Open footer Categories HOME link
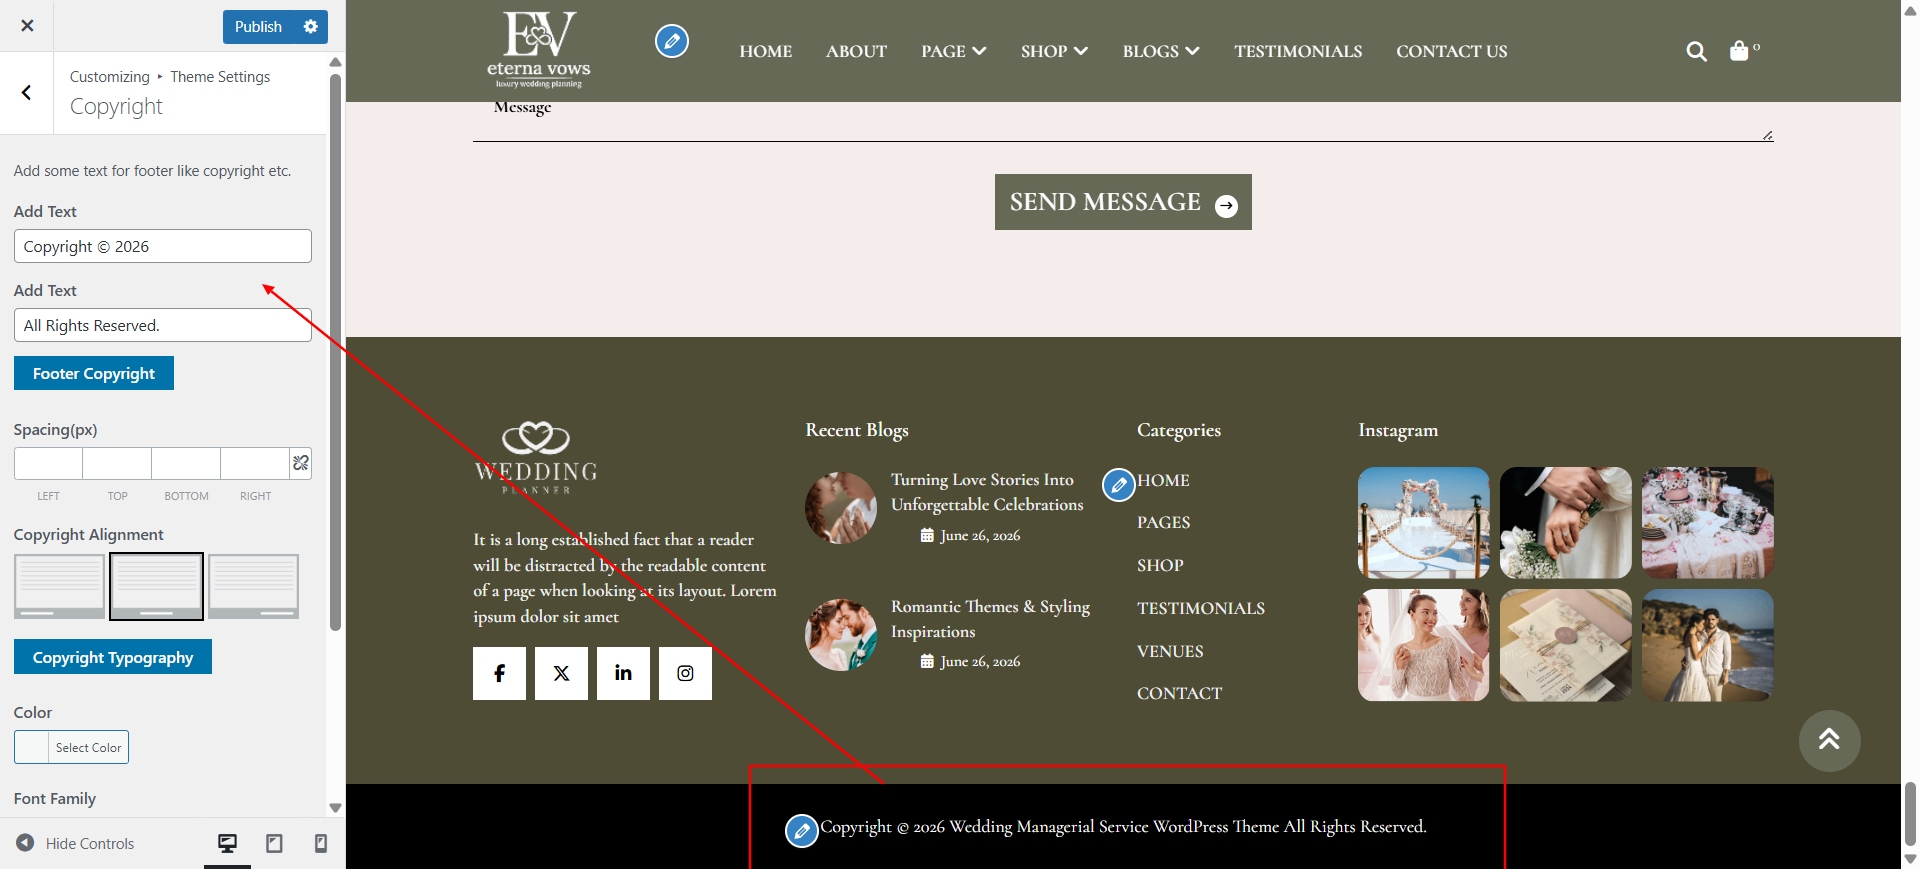 pos(1163,480)
